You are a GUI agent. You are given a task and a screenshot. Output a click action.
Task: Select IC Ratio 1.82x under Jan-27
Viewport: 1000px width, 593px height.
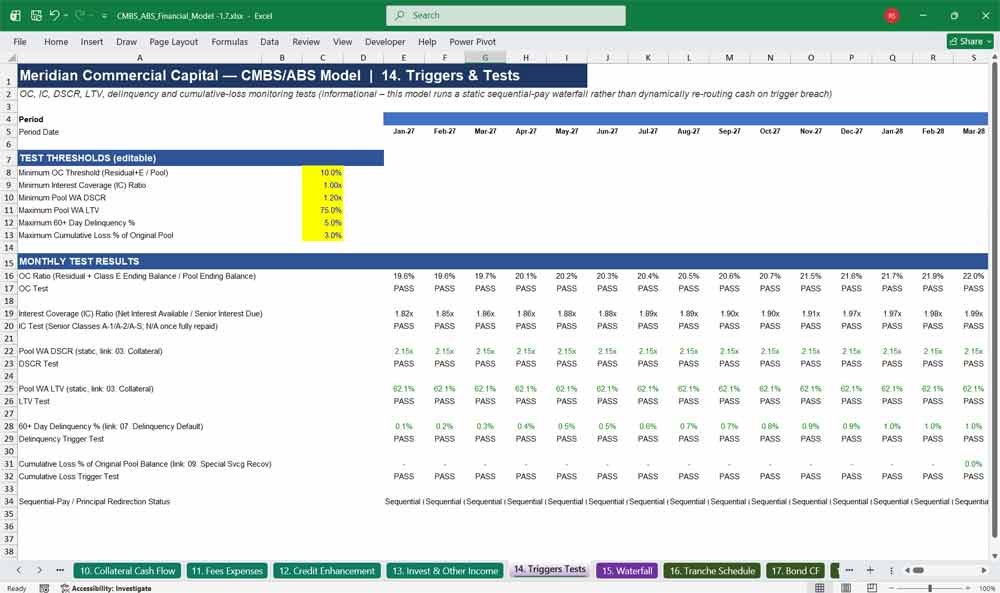click(404, 314)
